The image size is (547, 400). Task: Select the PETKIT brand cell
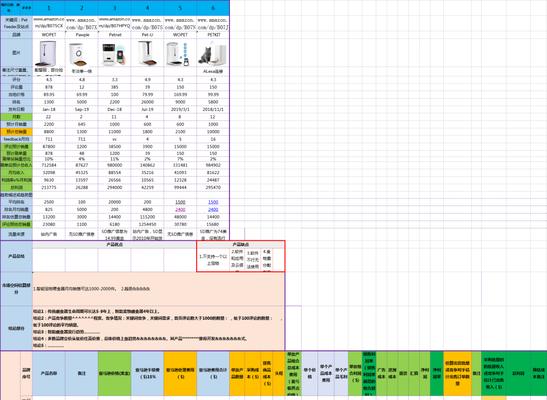pos(213,35)
